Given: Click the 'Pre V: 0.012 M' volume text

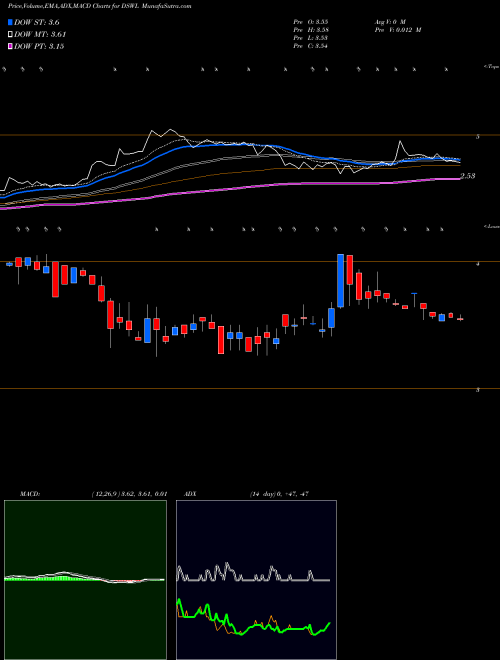Looking at the screenshot, I should point(397,30).
